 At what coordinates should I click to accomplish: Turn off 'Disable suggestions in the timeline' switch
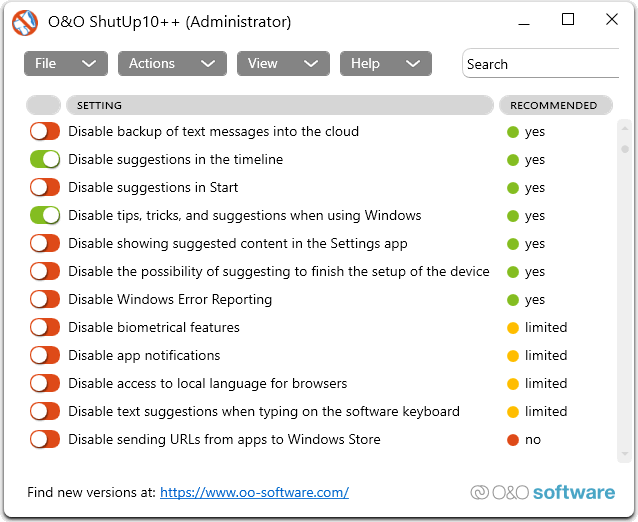tap(45, 159)
